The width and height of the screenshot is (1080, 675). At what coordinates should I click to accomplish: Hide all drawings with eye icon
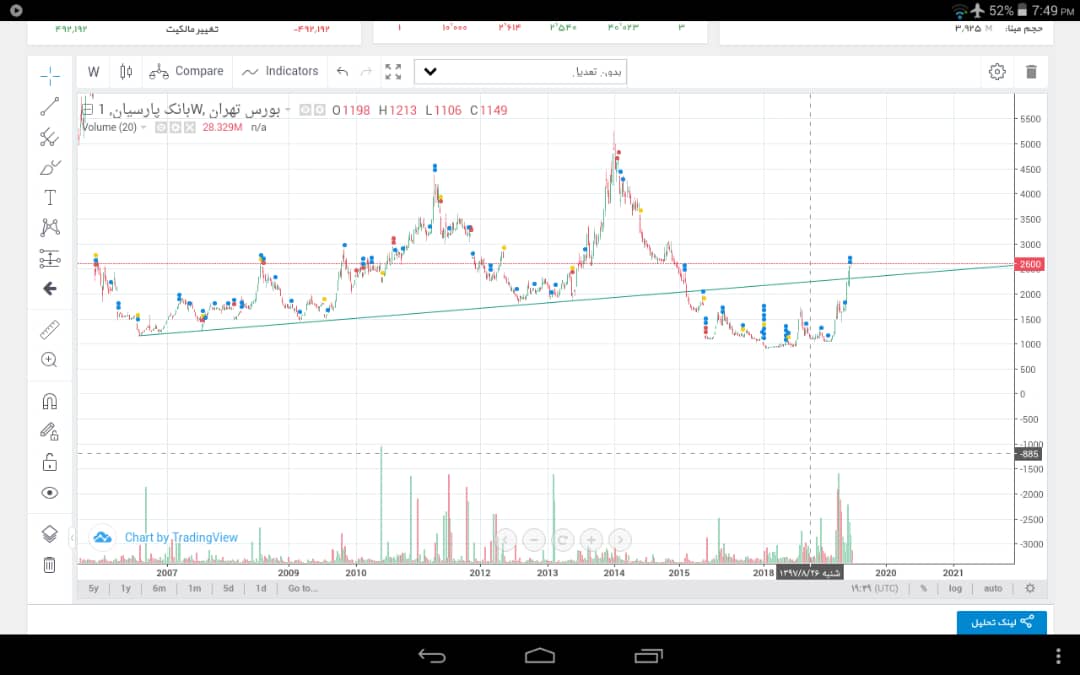(x=50, y=492)
